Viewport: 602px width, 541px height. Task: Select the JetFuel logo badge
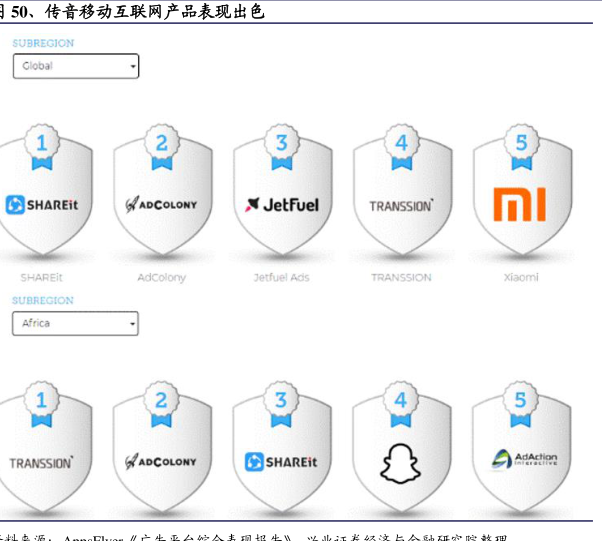(281, 205)
